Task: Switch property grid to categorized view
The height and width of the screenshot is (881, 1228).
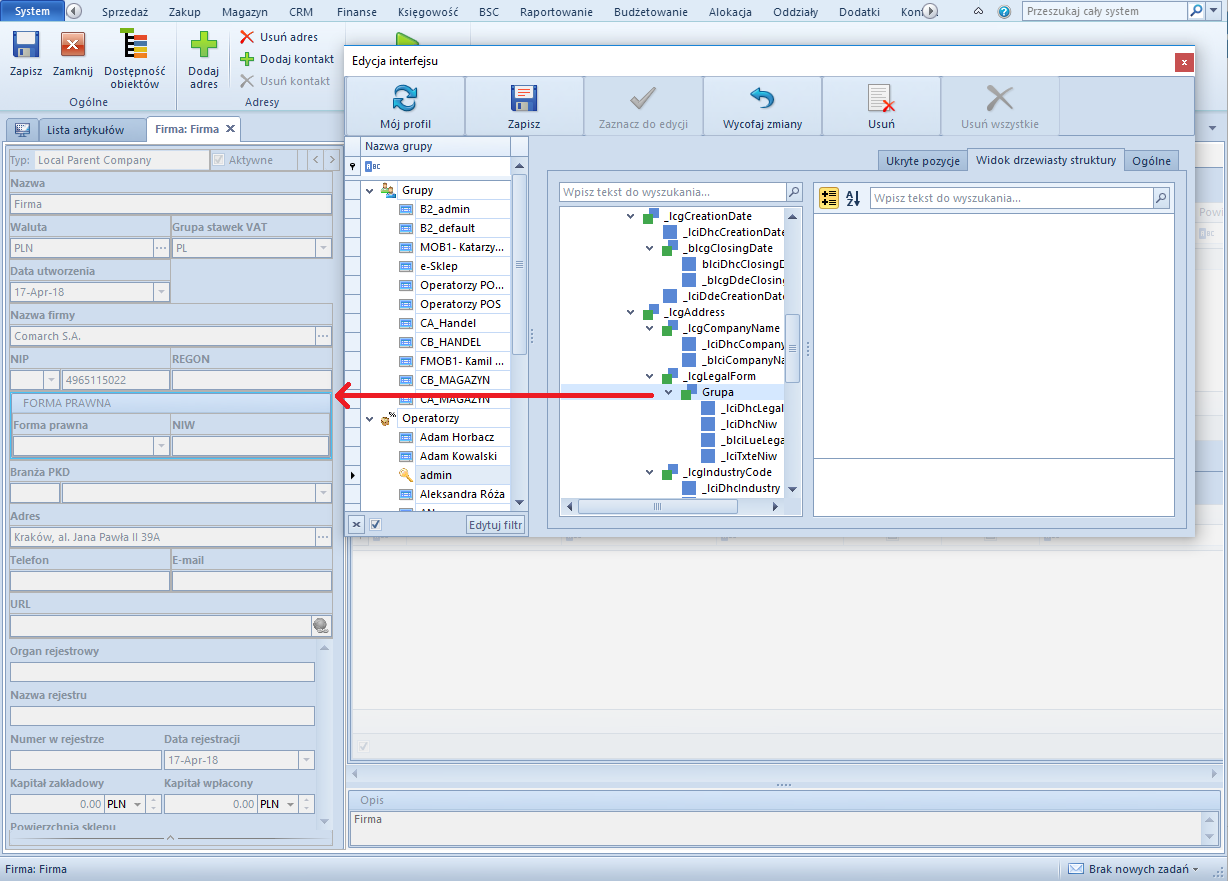Action: (829, 198)
